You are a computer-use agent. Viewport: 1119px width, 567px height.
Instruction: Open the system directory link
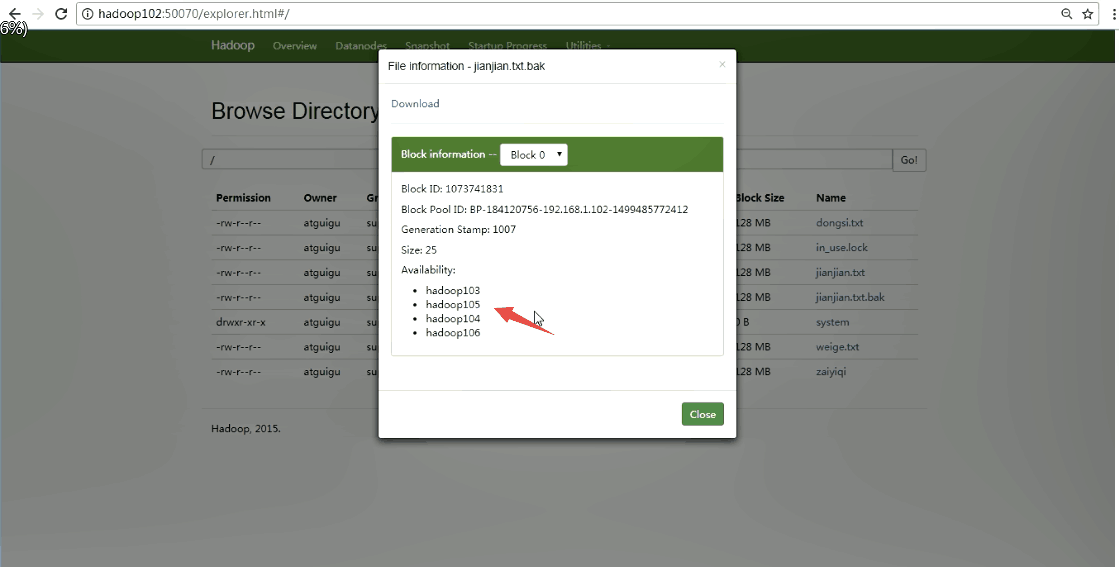point(832,322)
